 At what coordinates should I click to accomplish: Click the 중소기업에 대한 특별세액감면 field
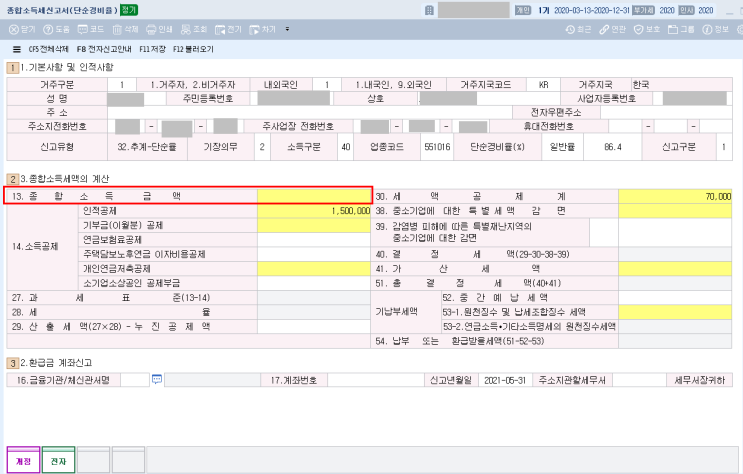click(675, 211)
